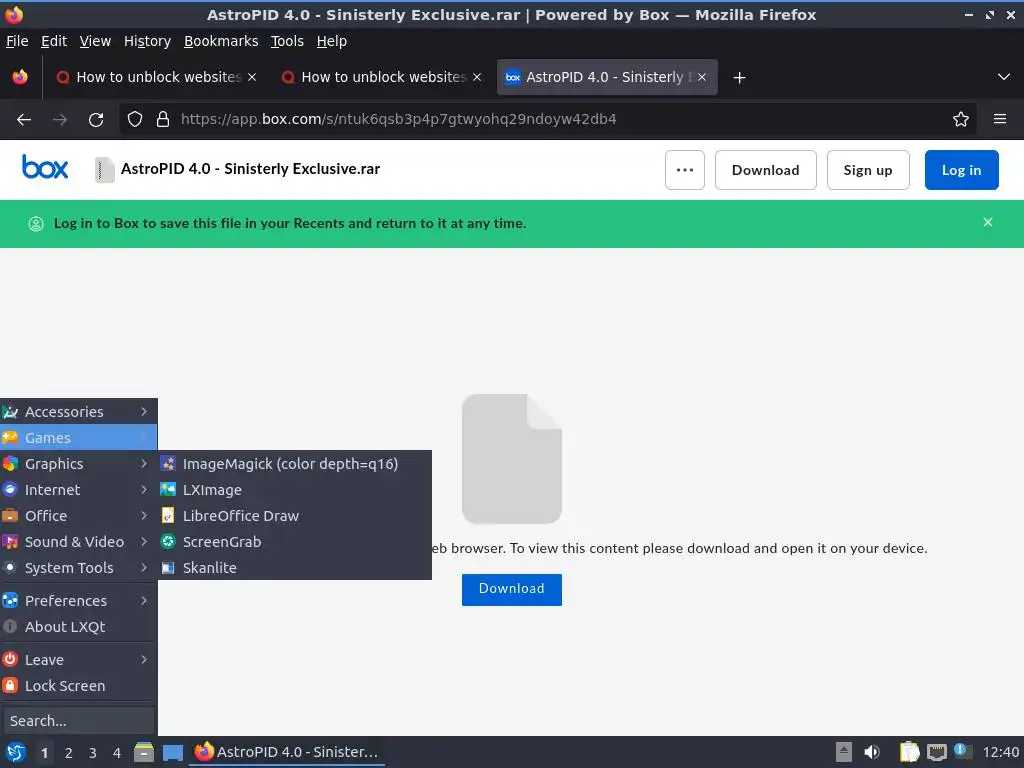Open About LXQt

tap(78, 627)
